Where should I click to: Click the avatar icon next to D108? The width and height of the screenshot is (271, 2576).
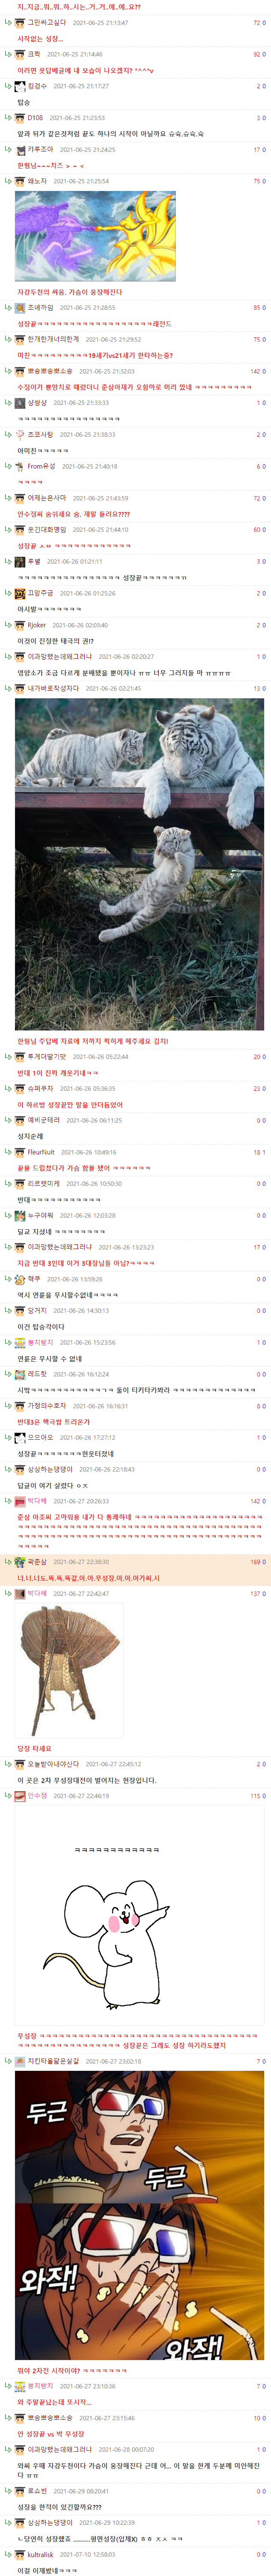point(20,118)
